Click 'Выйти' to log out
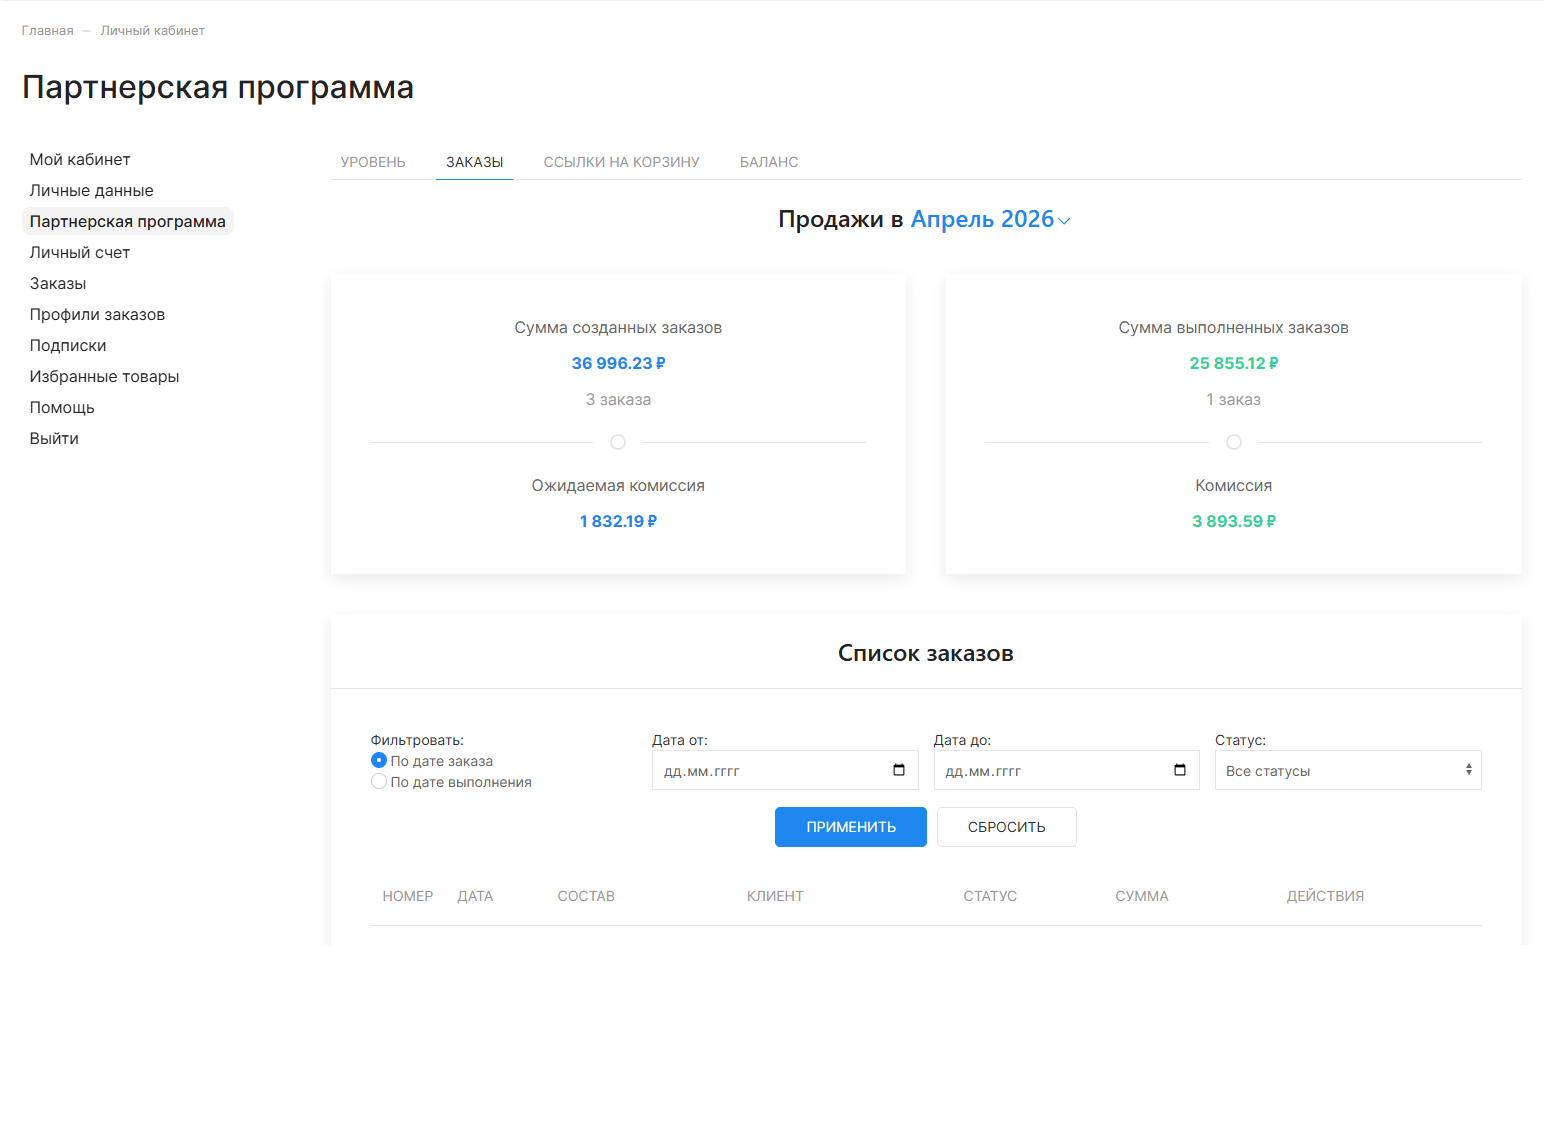Image resolution: width=1545 pixels, height=1145 pixels. pos(54,439)
